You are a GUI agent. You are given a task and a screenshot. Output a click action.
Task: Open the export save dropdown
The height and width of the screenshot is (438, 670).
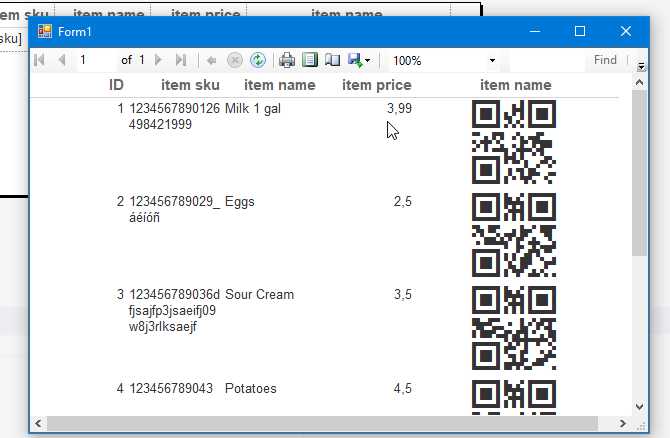click(x=359, y=60)
